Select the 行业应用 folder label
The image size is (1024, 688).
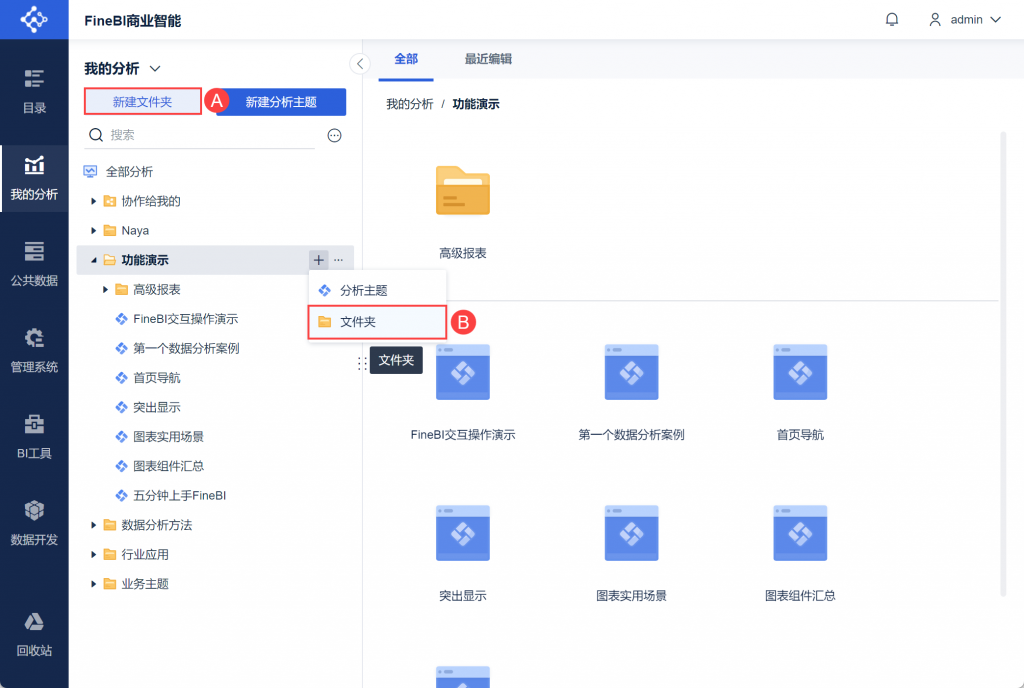click(145, 554)
